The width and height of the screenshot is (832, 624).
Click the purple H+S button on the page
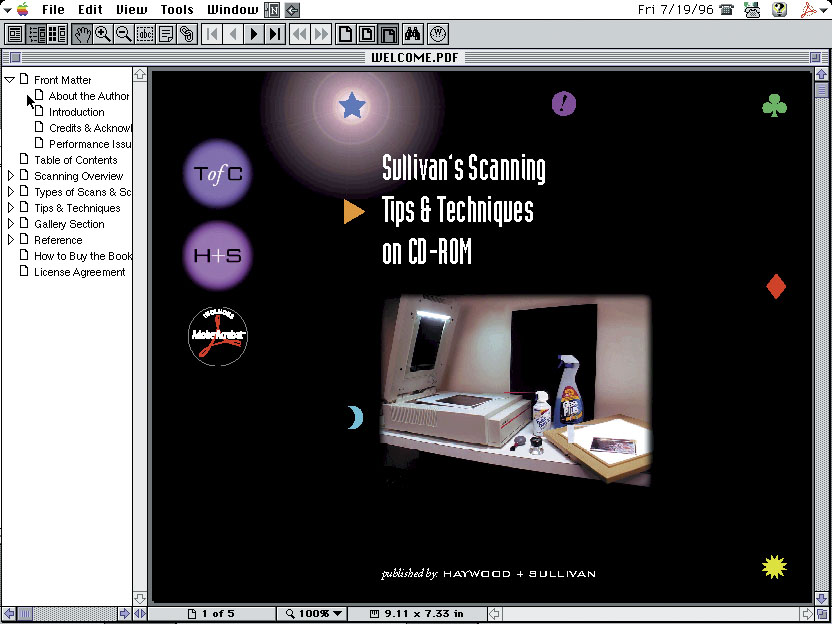(218, 256)
